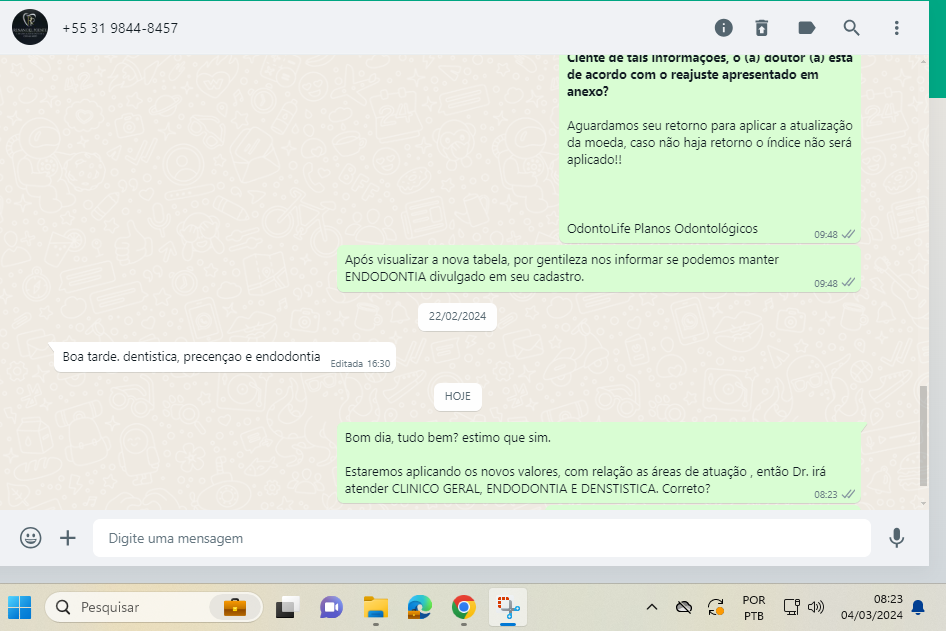Click briefcase icon in search box
The height and width of the screenshot is (631, 946).
tap(235, 607)
